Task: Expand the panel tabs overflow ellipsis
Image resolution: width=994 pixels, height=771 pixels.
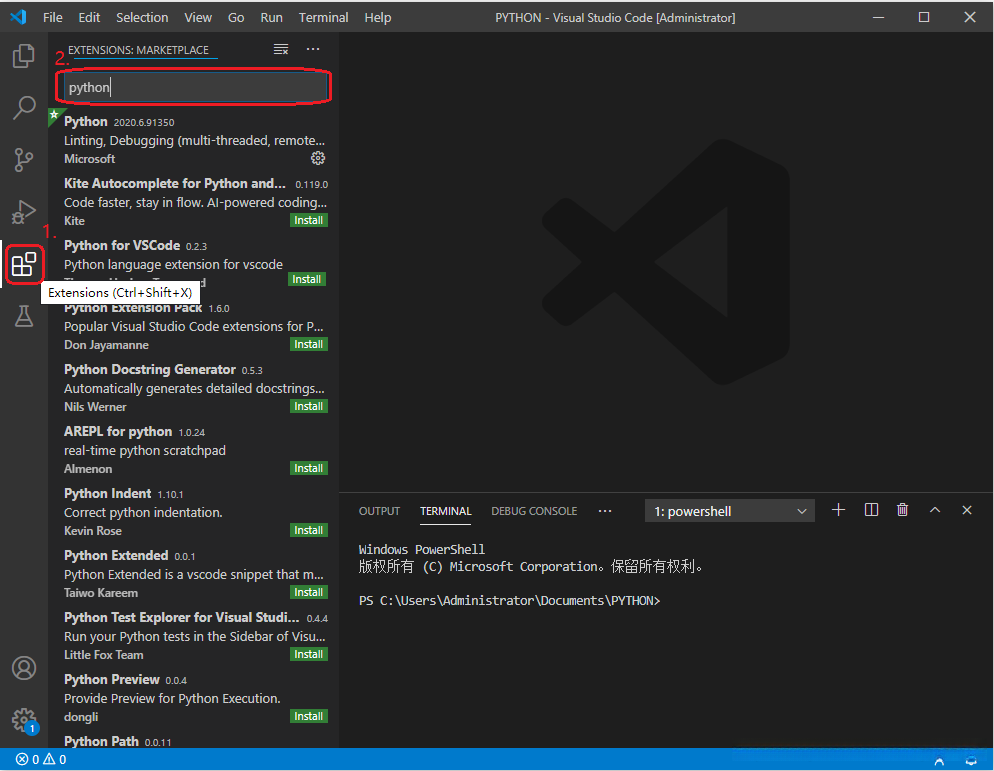Action: (x=605, y=511)
